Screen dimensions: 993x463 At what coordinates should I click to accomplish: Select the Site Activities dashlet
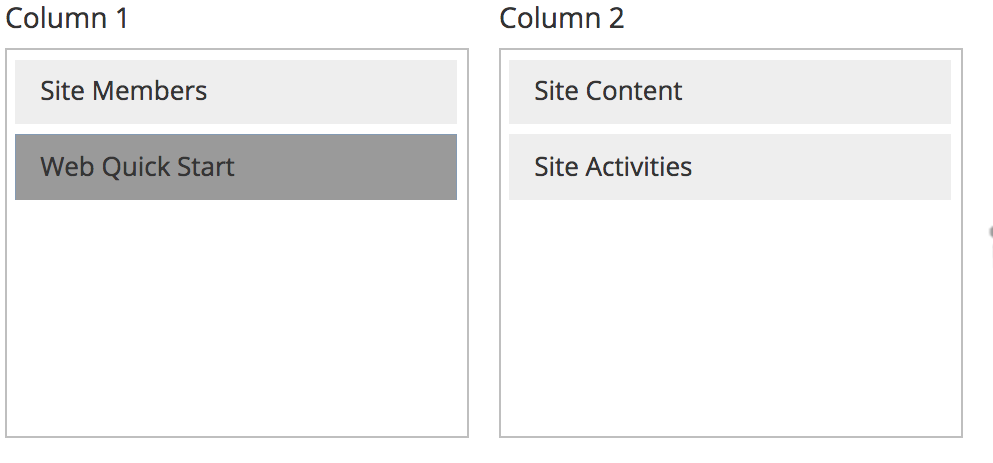tap(730, 167)
